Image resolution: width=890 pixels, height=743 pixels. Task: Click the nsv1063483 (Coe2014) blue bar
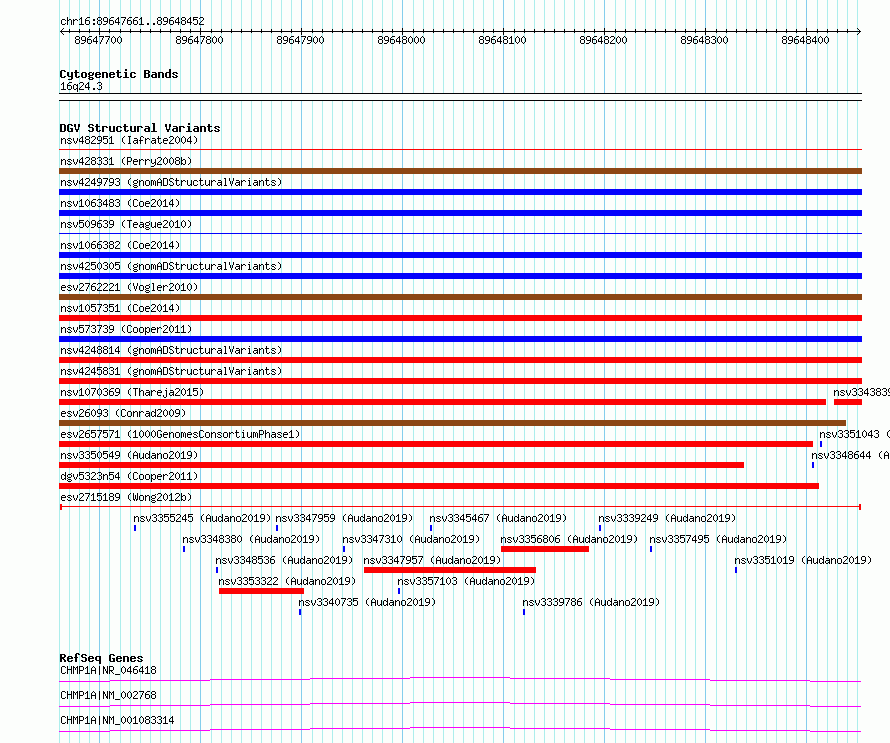click(460, 213)
